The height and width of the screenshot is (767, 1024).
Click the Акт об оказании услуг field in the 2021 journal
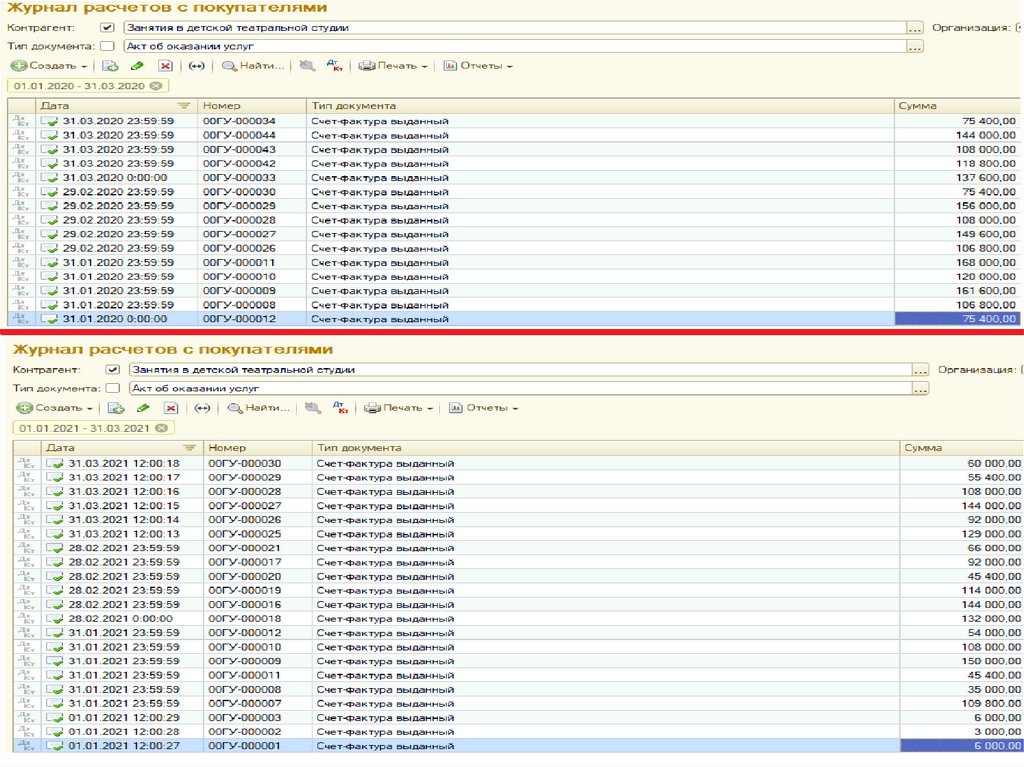pos(520,388)
